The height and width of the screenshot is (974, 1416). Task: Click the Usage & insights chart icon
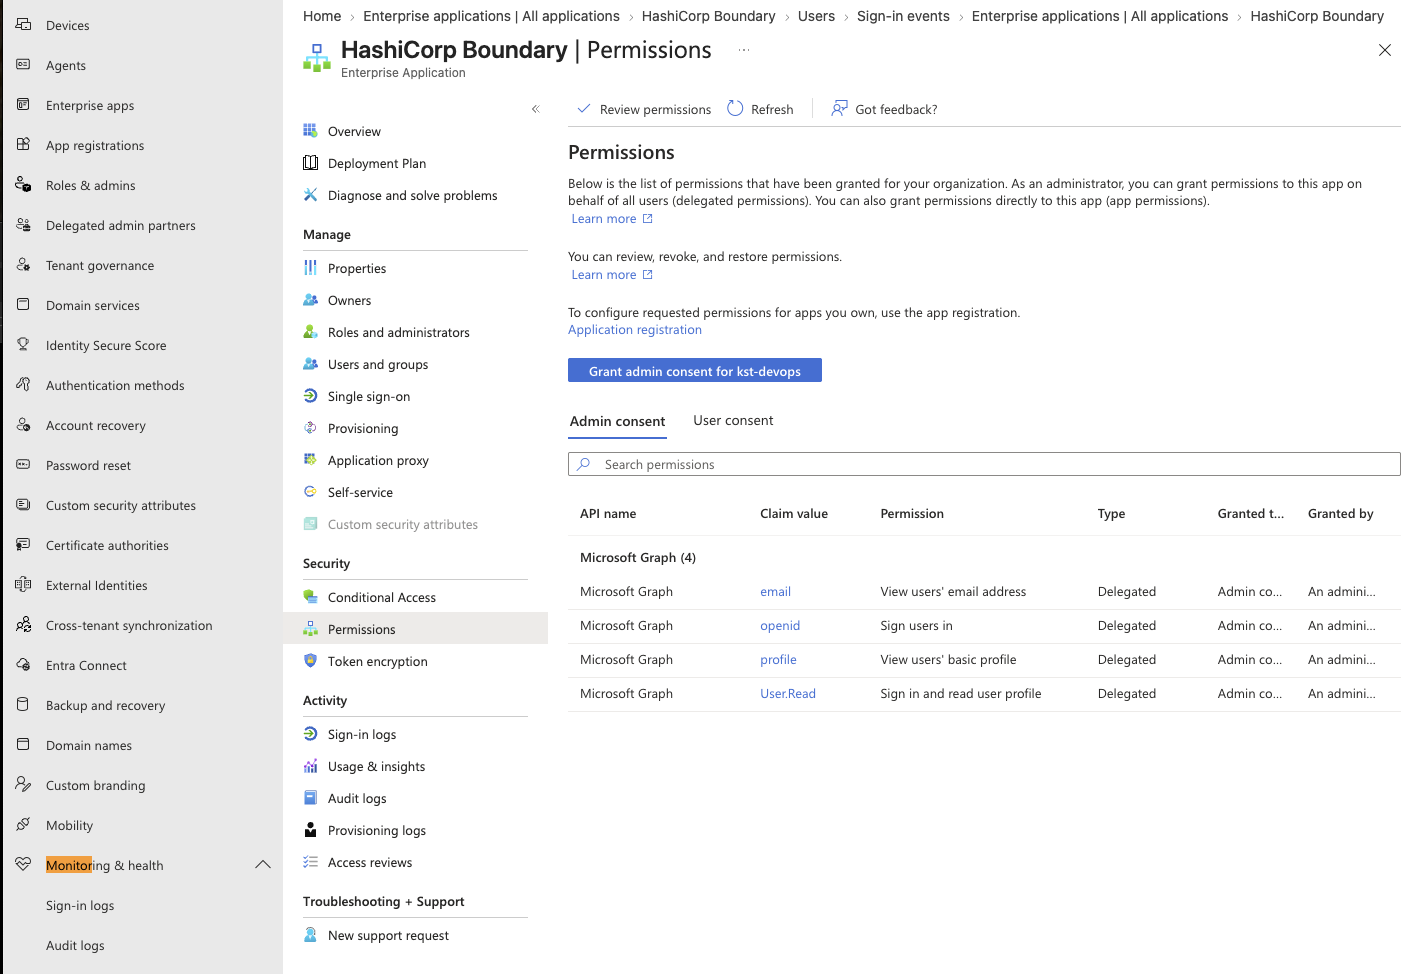(x=310, y=765)
